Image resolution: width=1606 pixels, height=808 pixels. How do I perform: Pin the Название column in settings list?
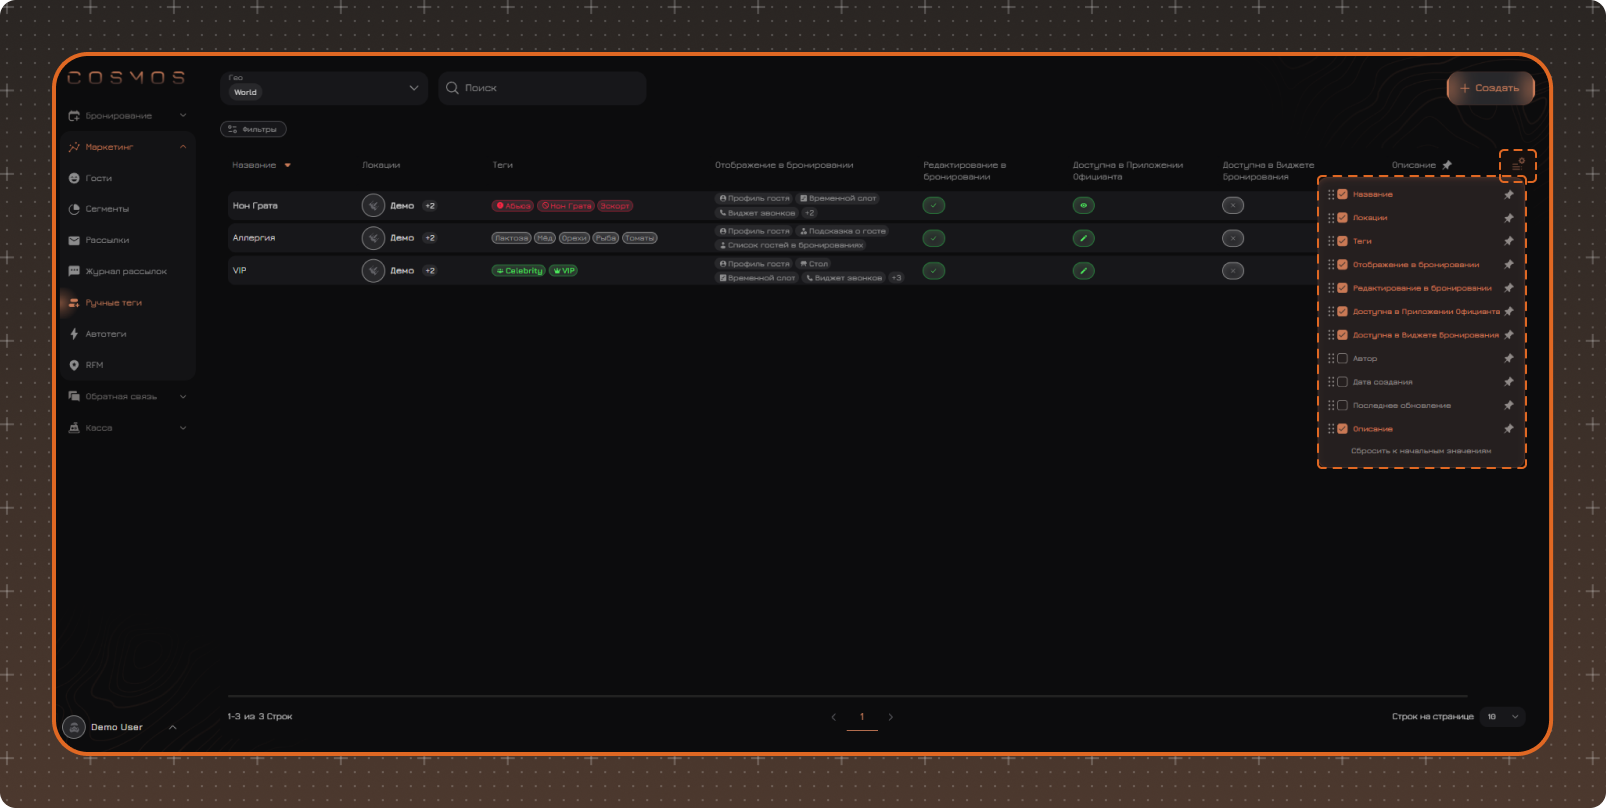pyautogui.click(x=1509, y=195)
